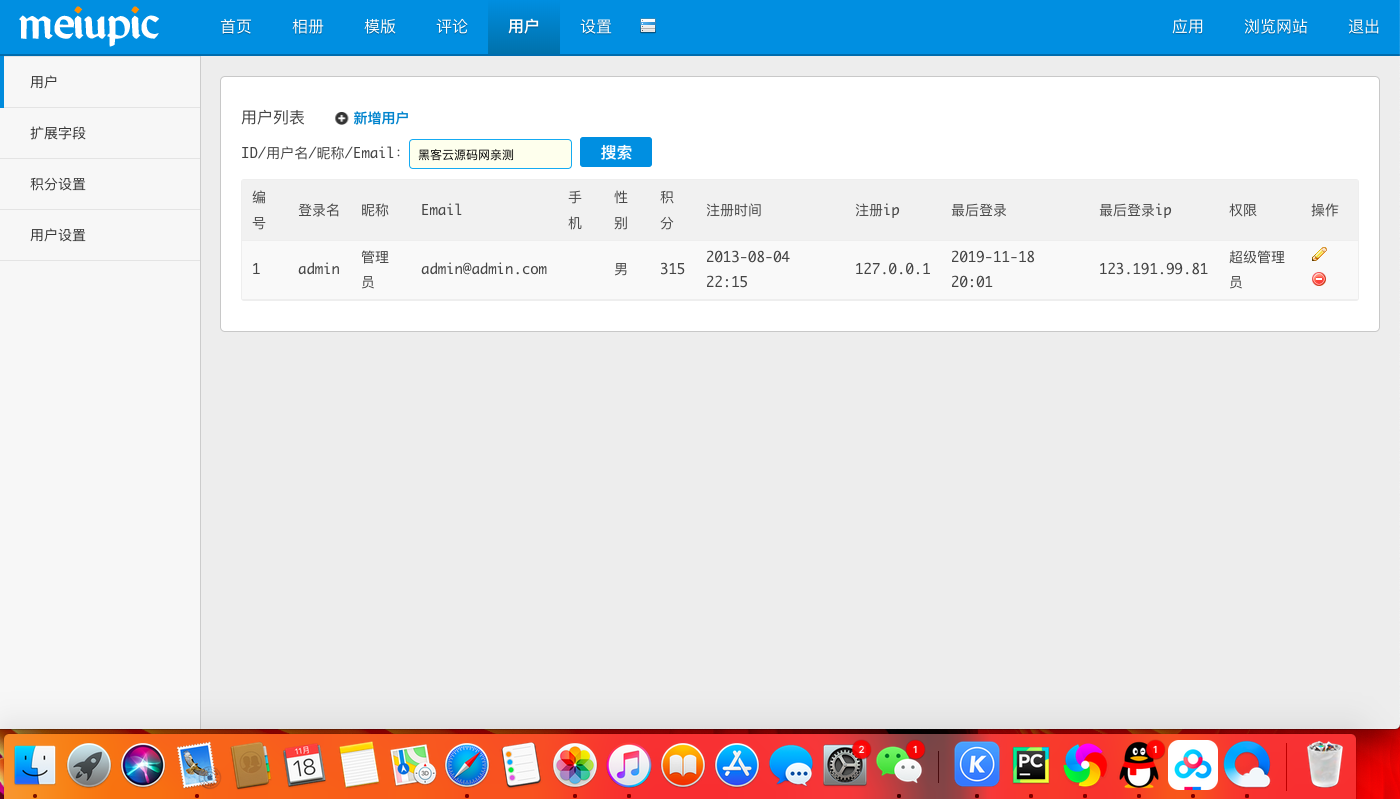Focus the ID/用户名 search input field
The height and width of the screenshot is (799, 1400).
(490, 154)
